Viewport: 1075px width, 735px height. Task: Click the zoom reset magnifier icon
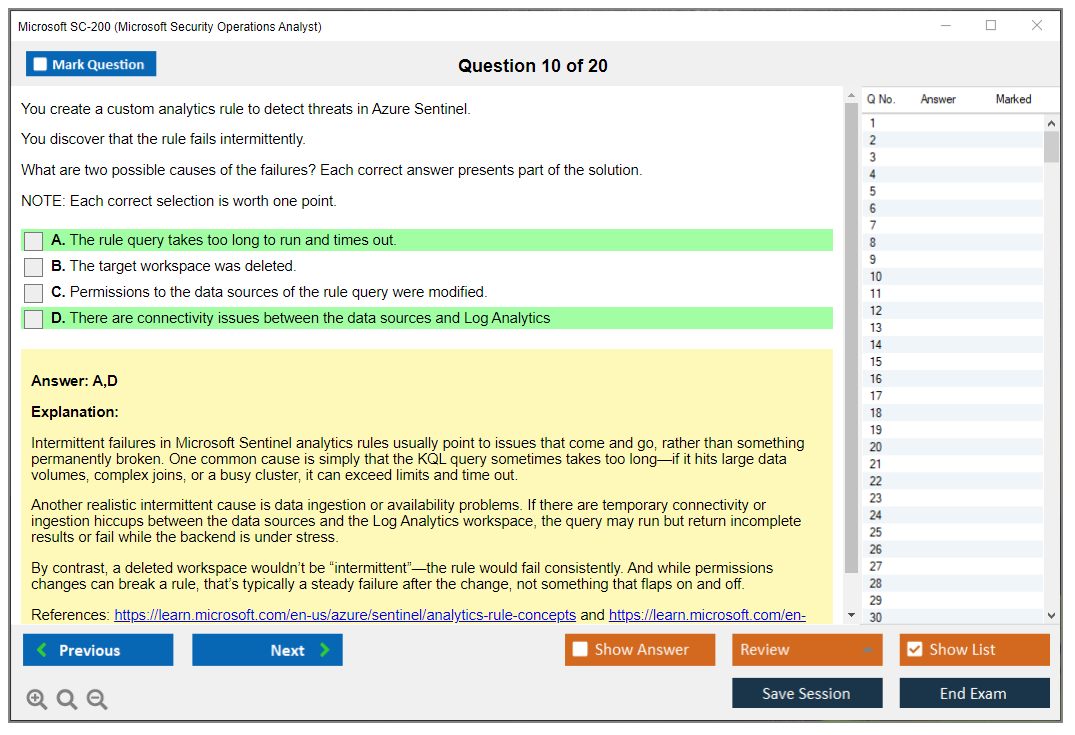pyautogui.click(x=67, y=700)
